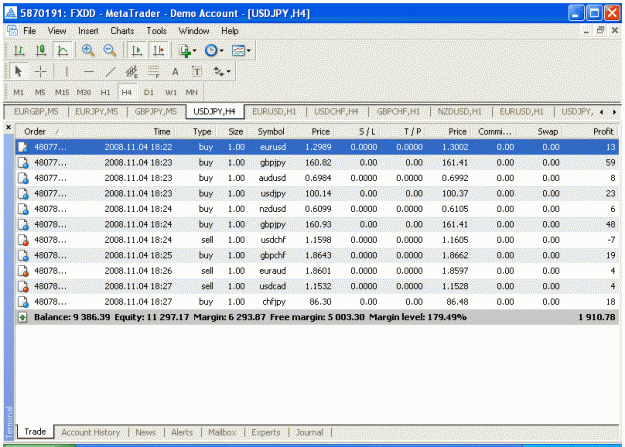Viewport: 625px width, 447px height.
Task: Switch to NZDUSD,H1 chart tab
Action: click(460, 112)
